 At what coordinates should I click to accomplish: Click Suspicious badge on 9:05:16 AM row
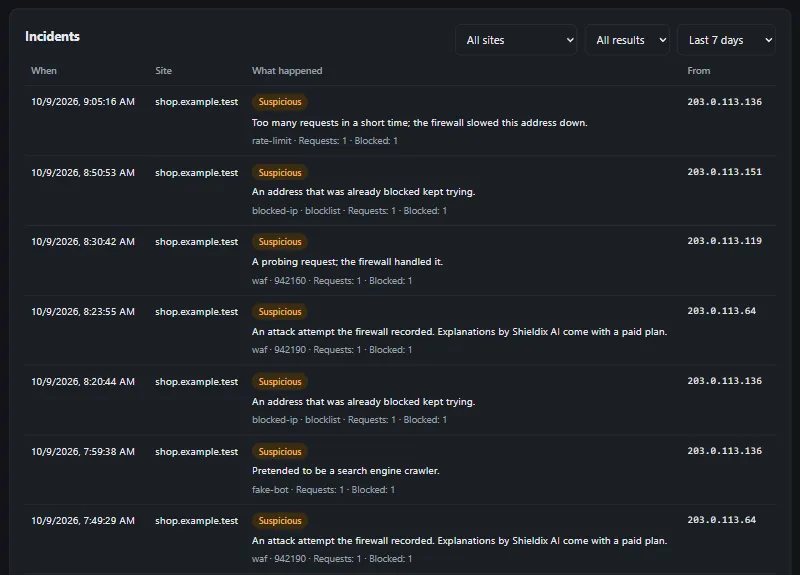point(280,102)
